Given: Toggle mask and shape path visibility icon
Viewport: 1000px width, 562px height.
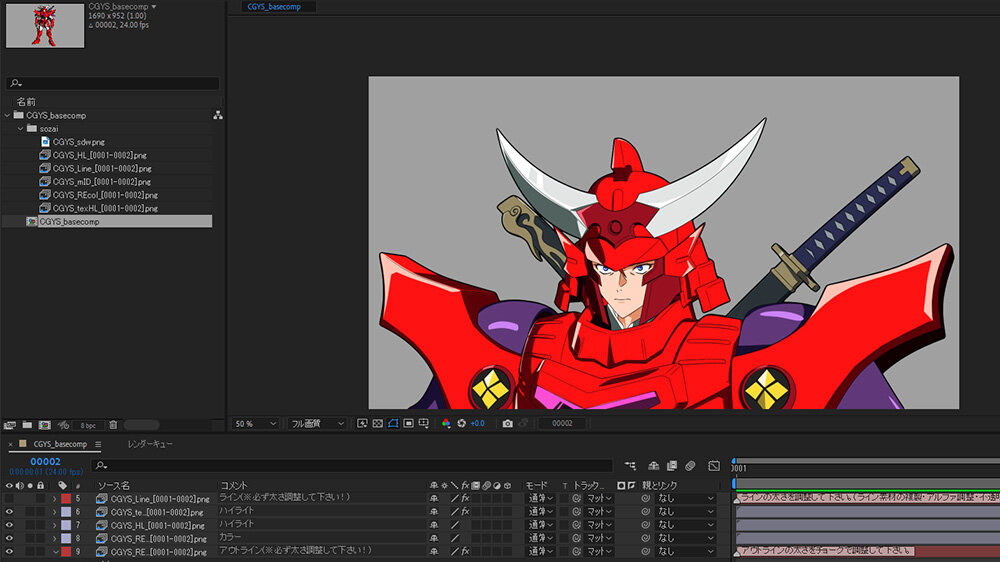Looking at the screenshot, I should coord(393,424).
